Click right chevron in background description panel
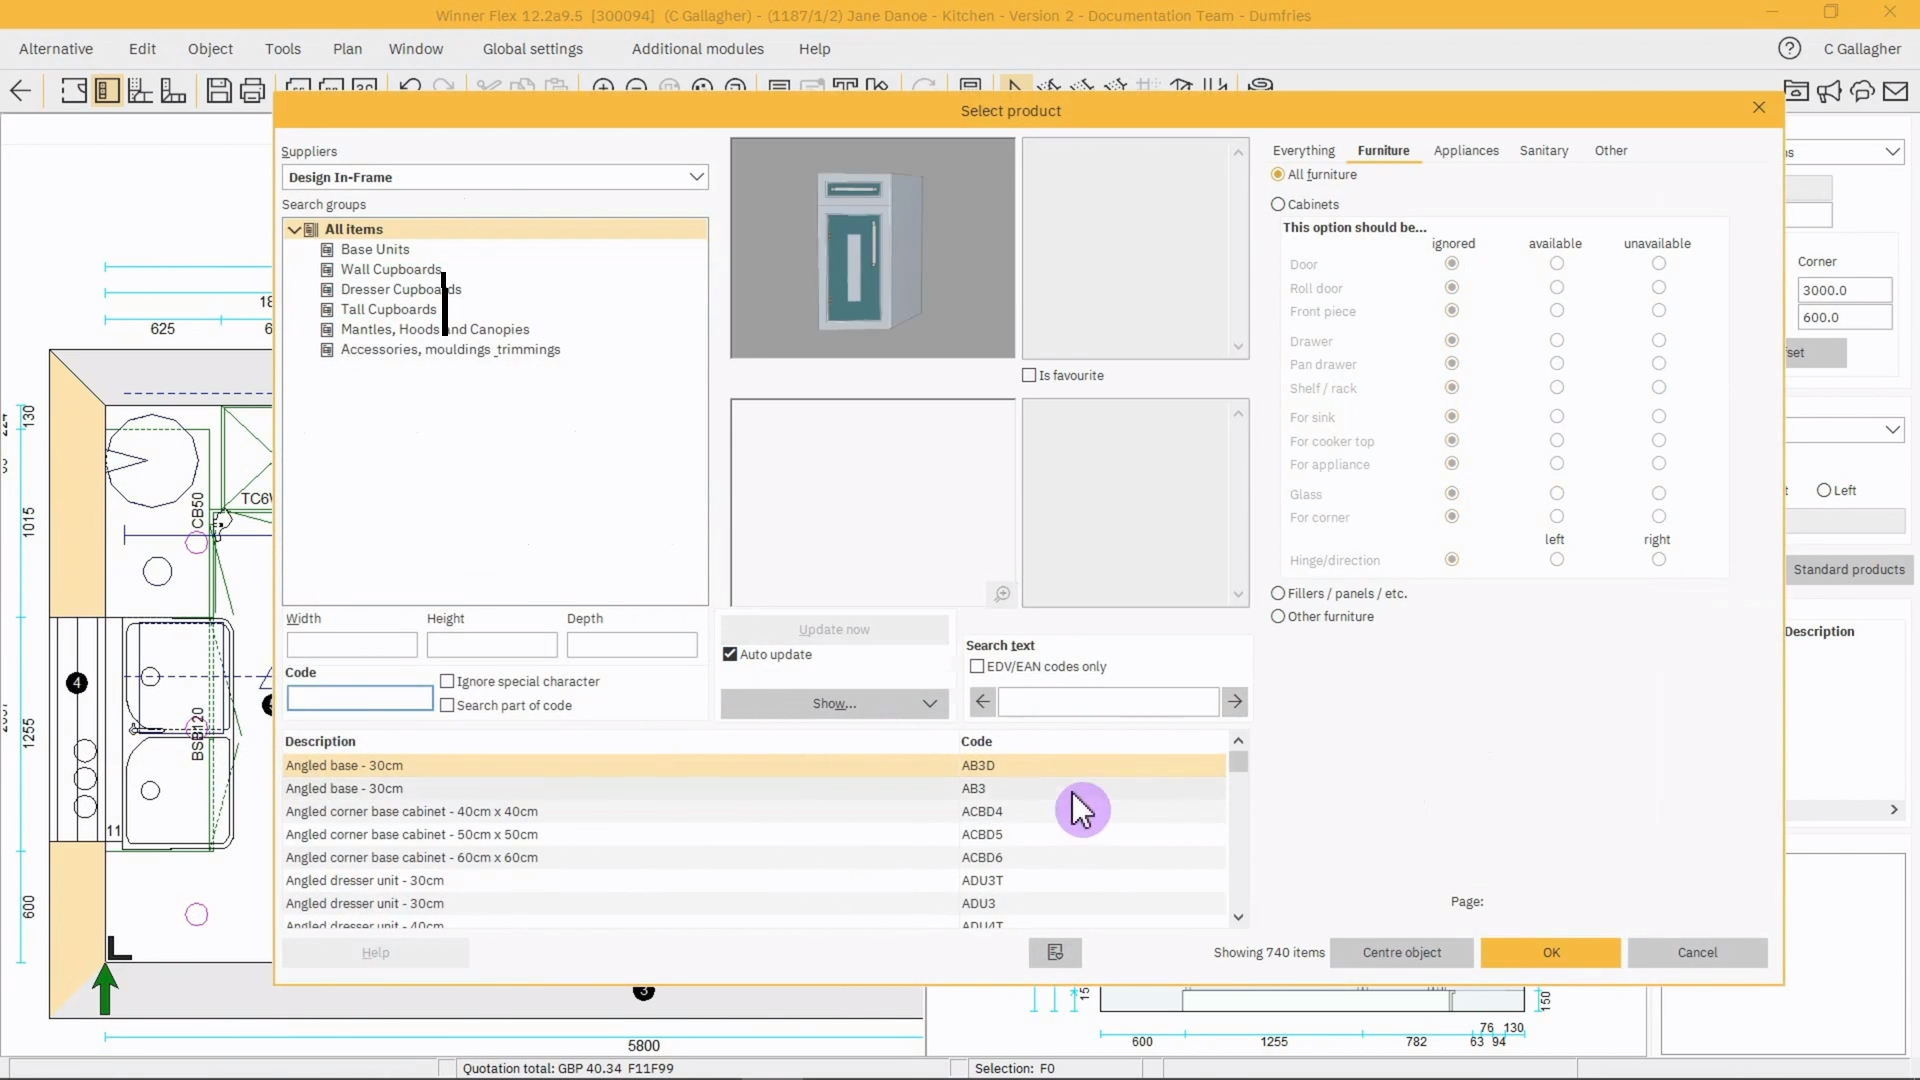The height and width of the screenshot is (1080, 1920). click(x=1894, y=810)
